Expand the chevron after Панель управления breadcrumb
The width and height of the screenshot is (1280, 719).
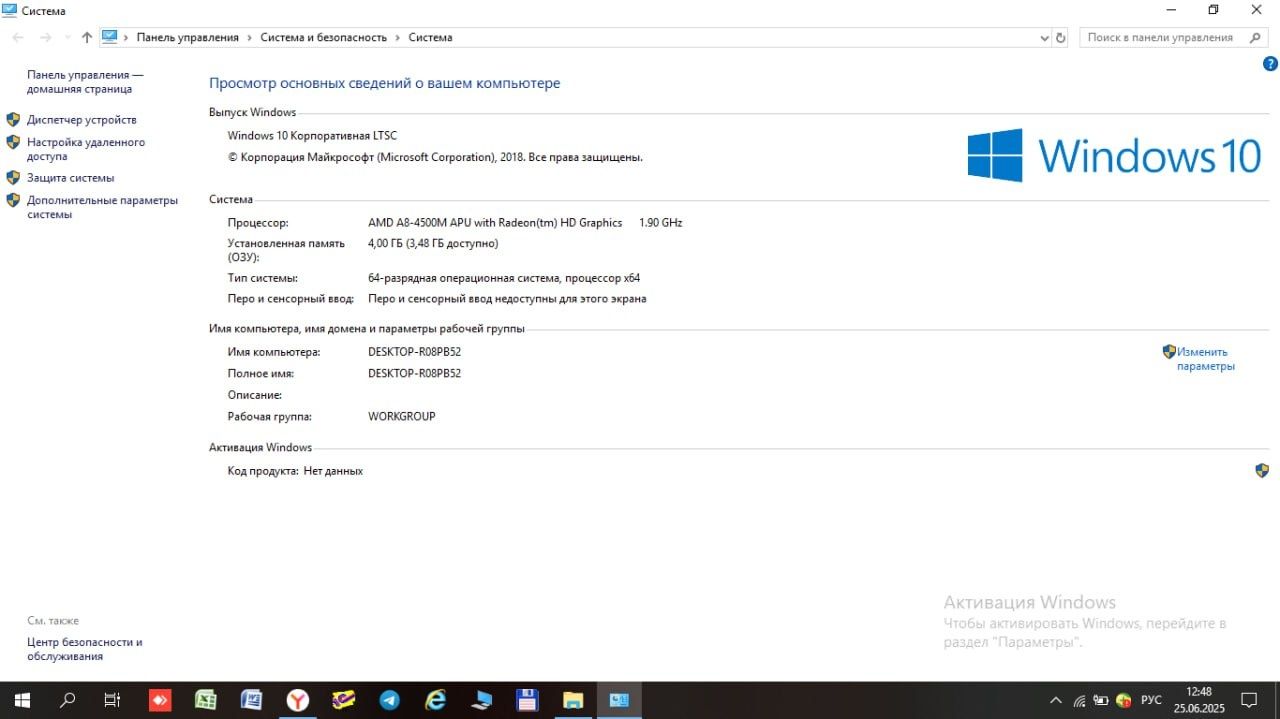point(250,37)
